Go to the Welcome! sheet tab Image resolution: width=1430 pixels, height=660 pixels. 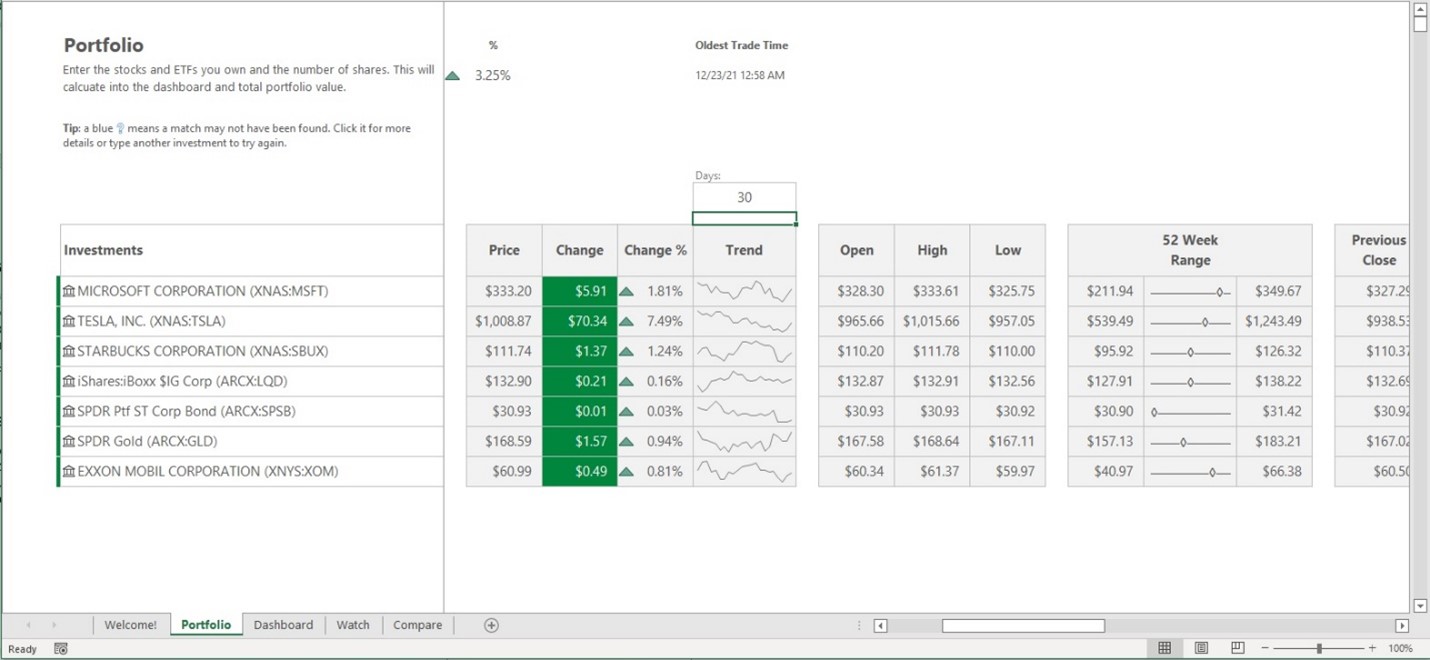(131, 624)
